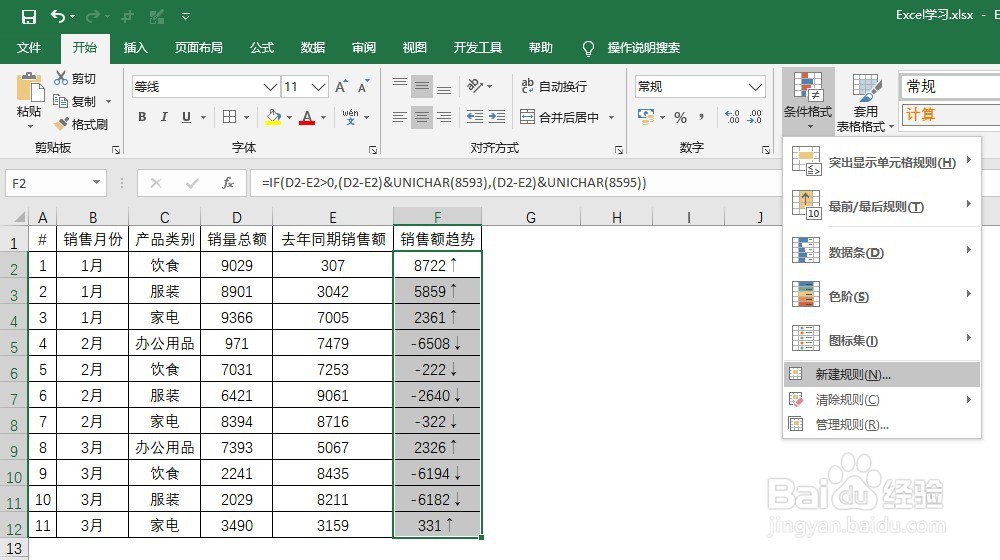Apply accounting number format icon
The width and height of the screenshot is (1000, 560).
click(x=646, y=117)
